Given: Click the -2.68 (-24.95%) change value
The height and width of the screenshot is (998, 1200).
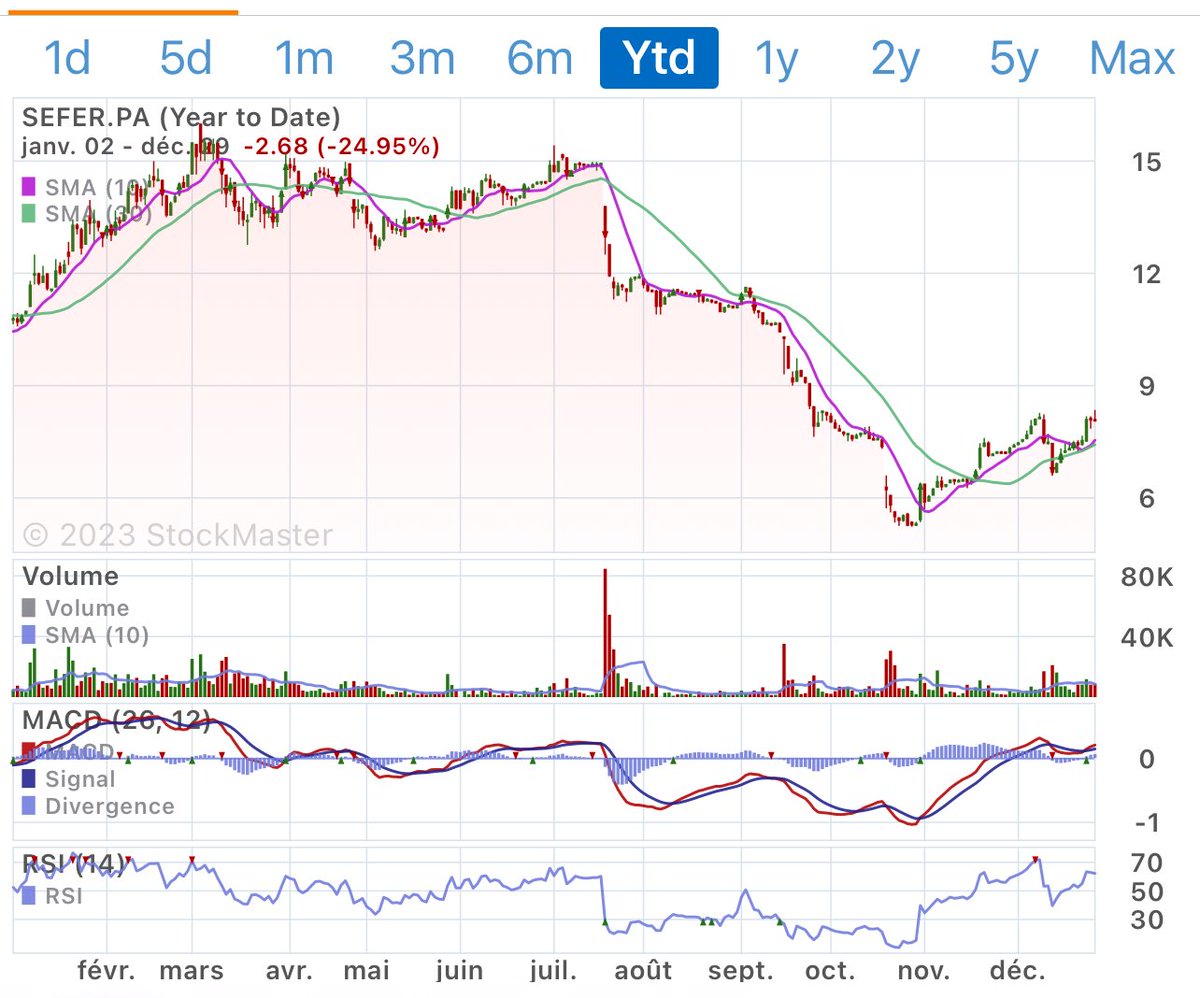Looking at the screenshot, I should pos(342,147).
